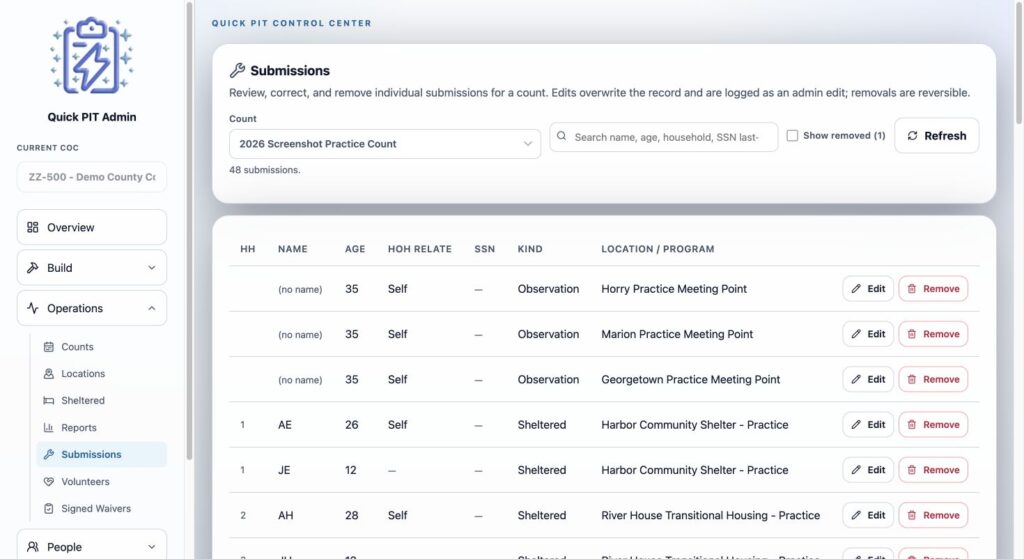Click the Sheltered bed icon
Screen dimensions: 1024x559
tap(48, 400)
